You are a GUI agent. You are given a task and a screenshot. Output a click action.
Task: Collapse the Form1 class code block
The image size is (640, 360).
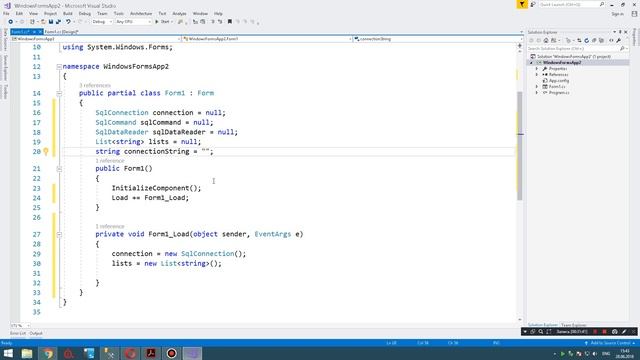click(x=59, y=93)
